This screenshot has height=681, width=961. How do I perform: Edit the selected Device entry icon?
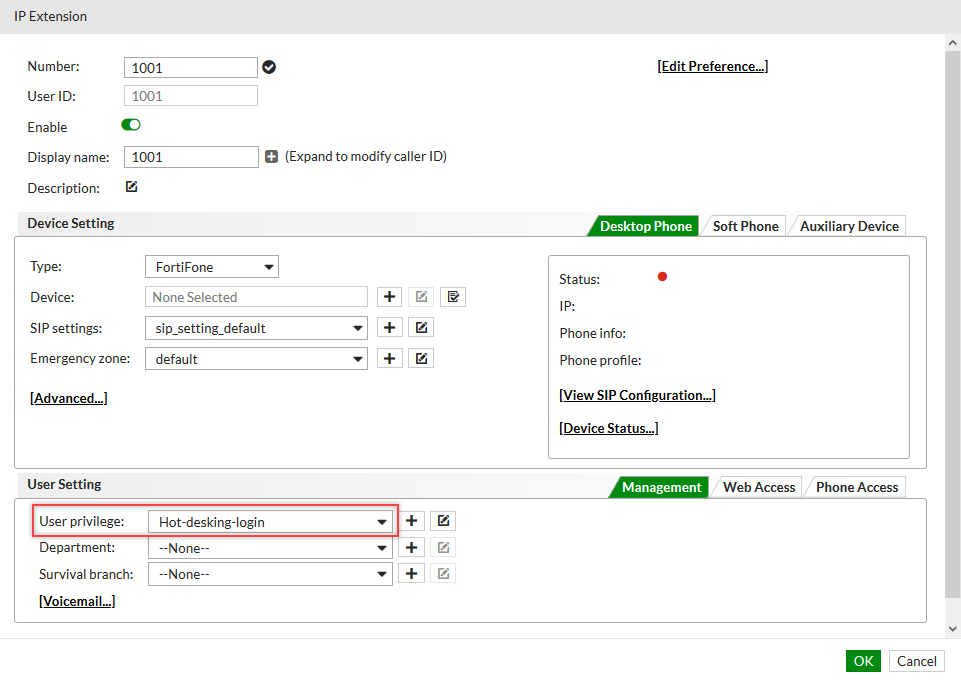421,297
